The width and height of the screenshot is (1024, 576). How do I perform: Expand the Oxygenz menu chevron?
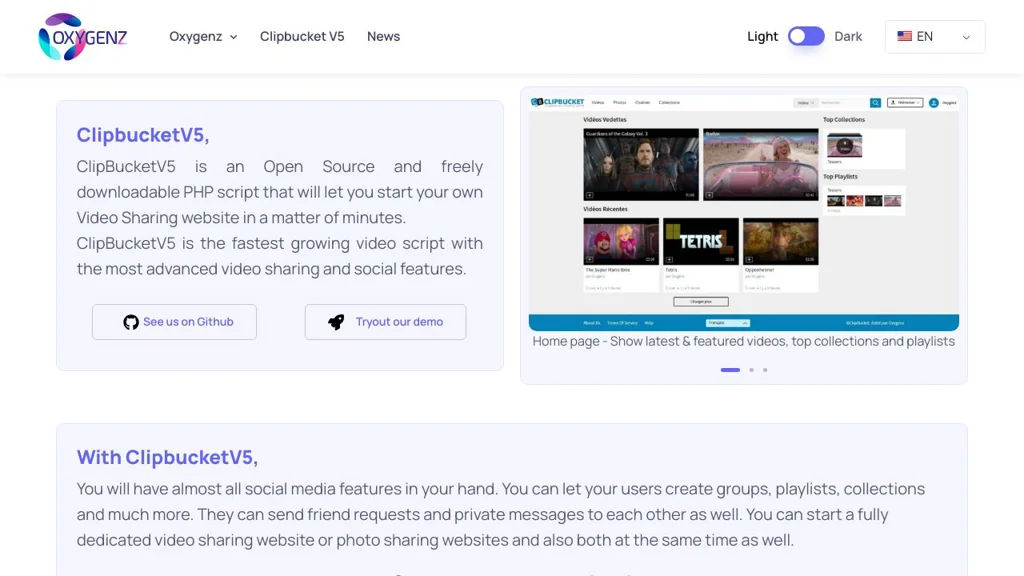[x=233, y=37]
